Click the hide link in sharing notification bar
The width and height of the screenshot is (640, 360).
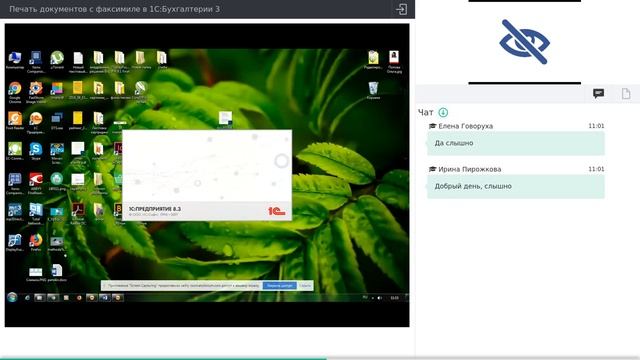305,286
